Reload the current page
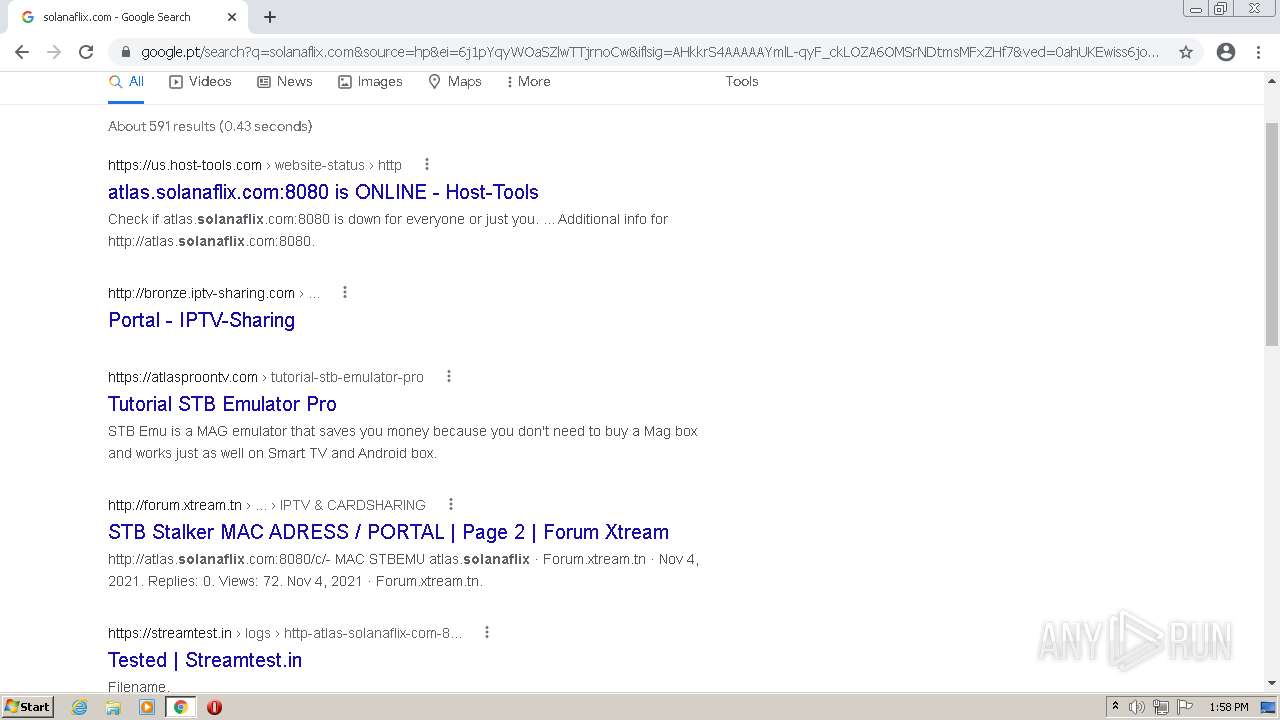This screenshot has height=720, width=1280. click(86, 52)
